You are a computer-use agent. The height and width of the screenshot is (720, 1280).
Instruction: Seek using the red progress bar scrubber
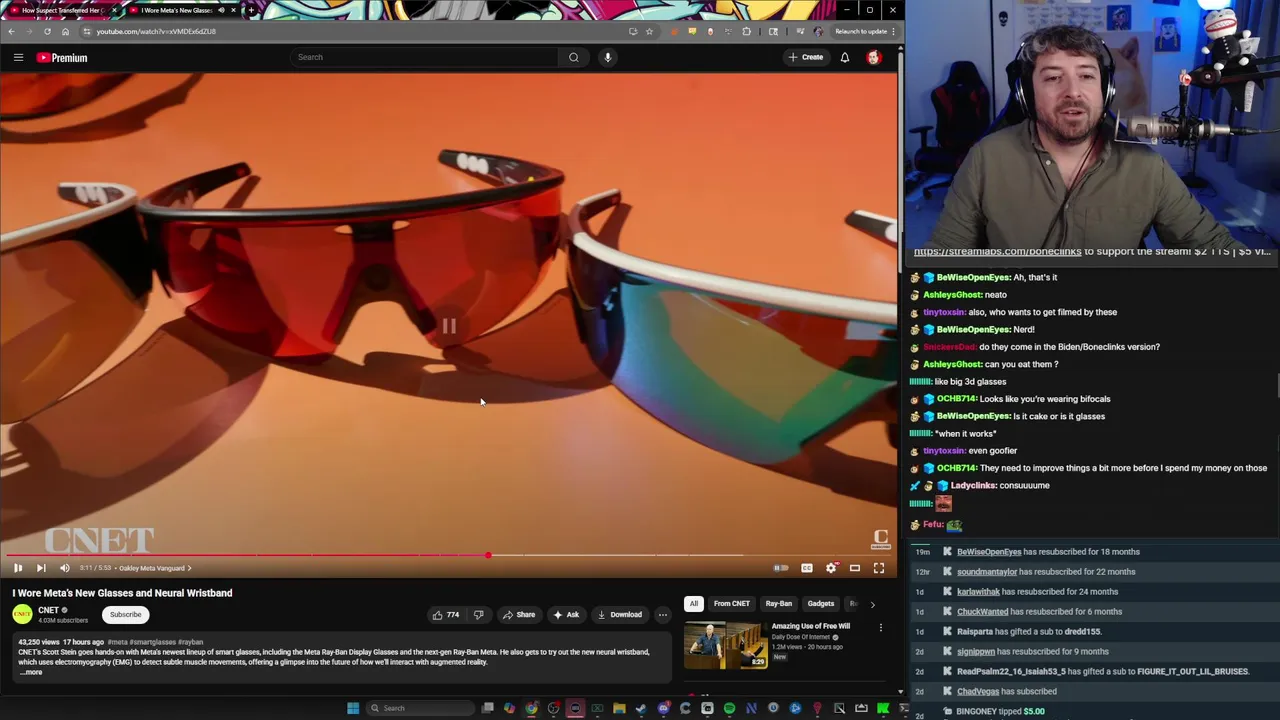pos(488,555)
